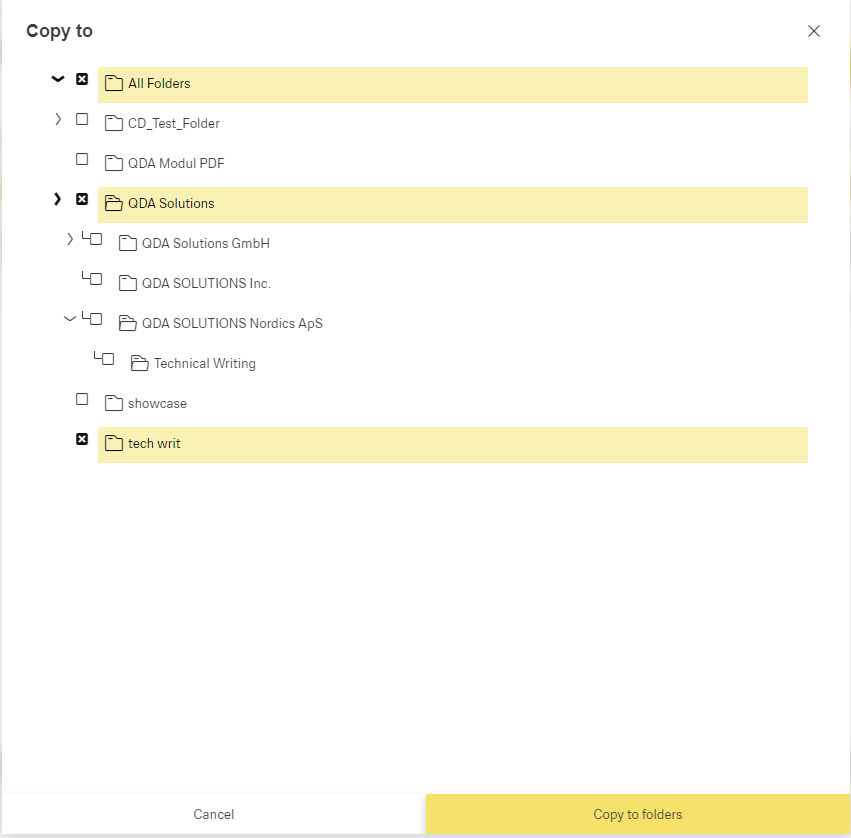
Task: Click the Technical Writing folder icon
Action: click(139, 364)
